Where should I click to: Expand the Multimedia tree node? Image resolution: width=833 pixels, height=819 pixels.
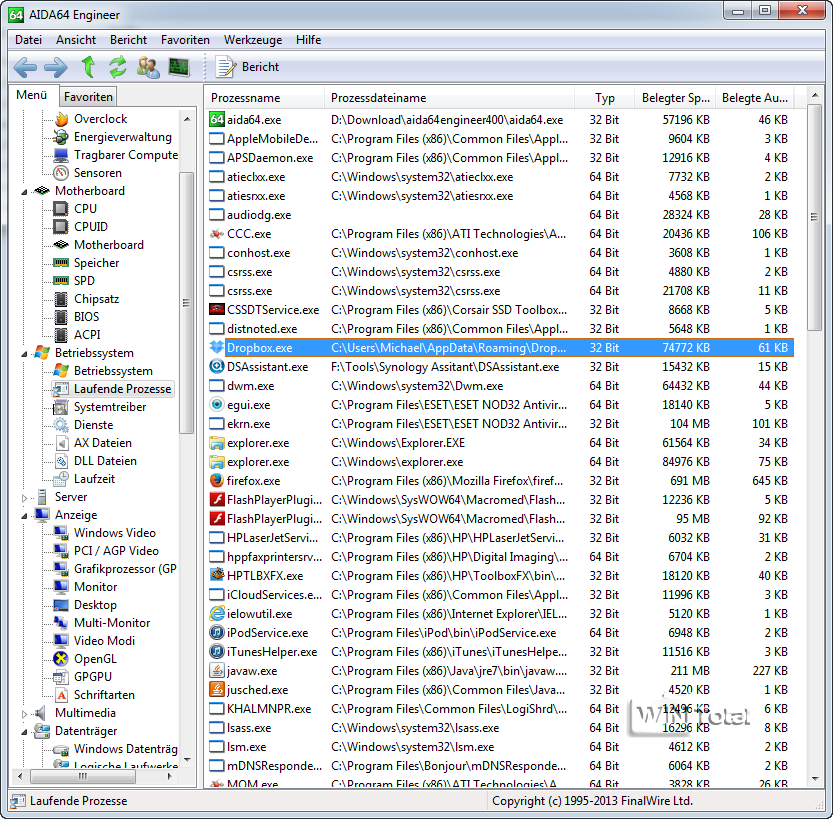[26, 713]
